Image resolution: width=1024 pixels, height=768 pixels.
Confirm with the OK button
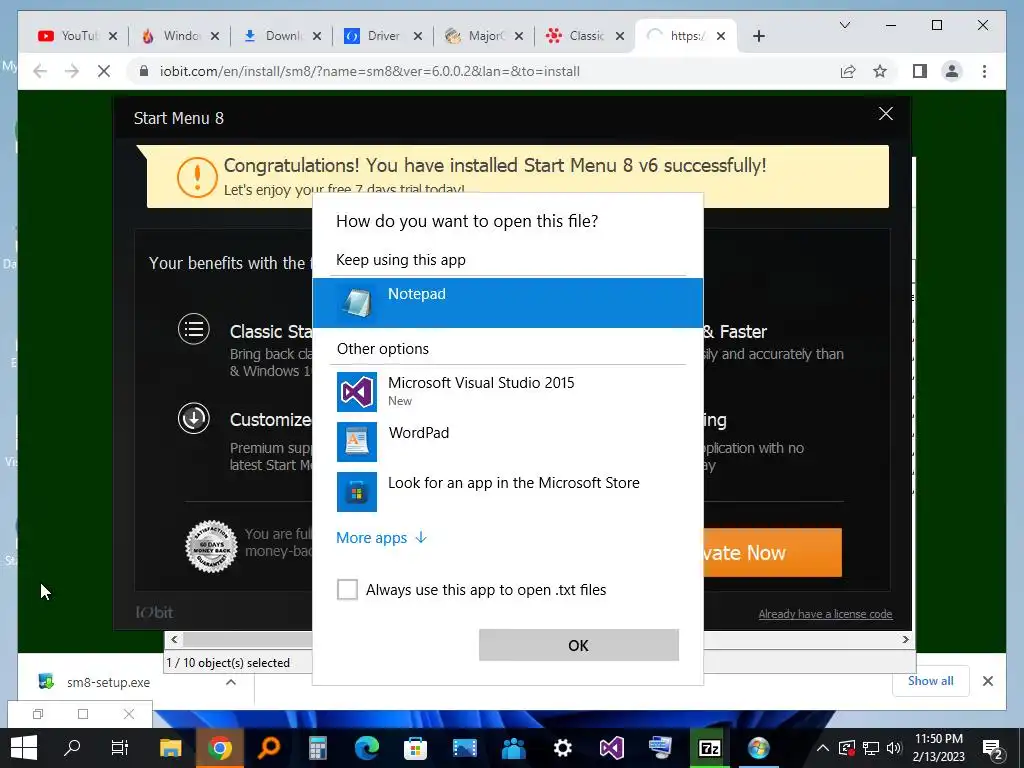point(579,645)
